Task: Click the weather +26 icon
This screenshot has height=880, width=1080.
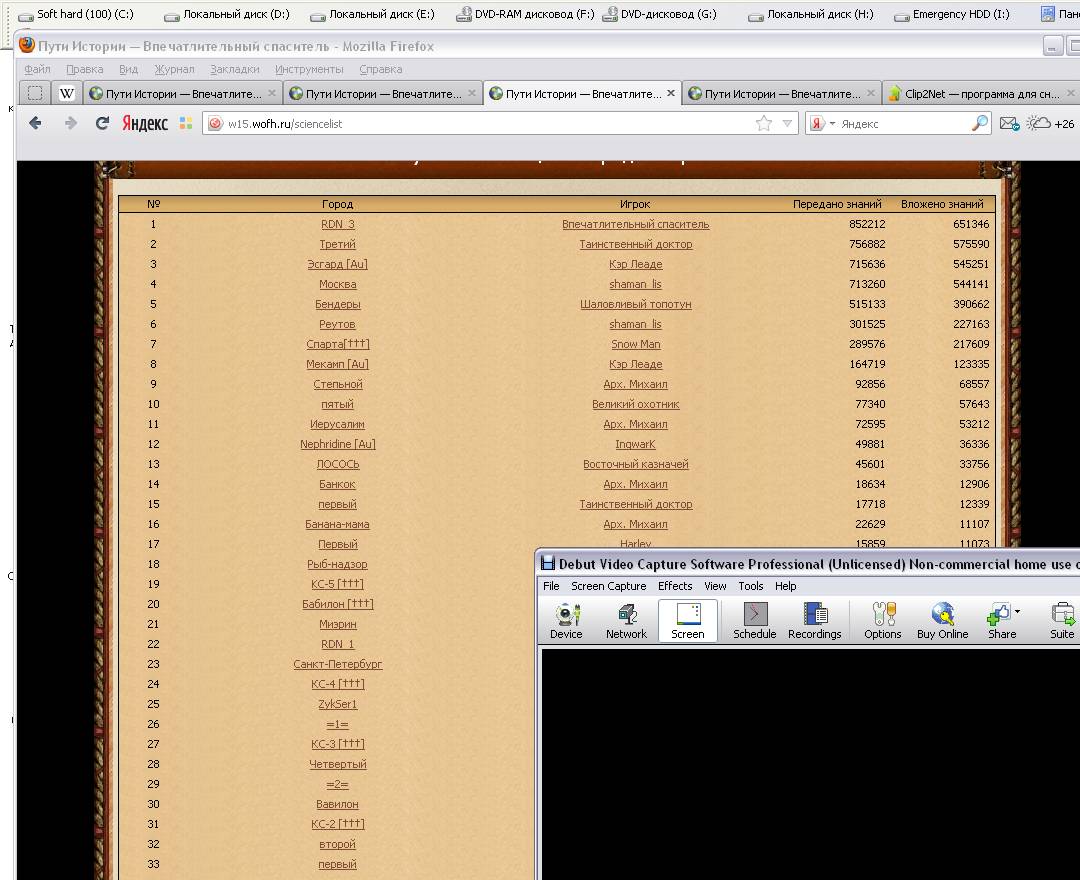Action: pos(1050,123)
